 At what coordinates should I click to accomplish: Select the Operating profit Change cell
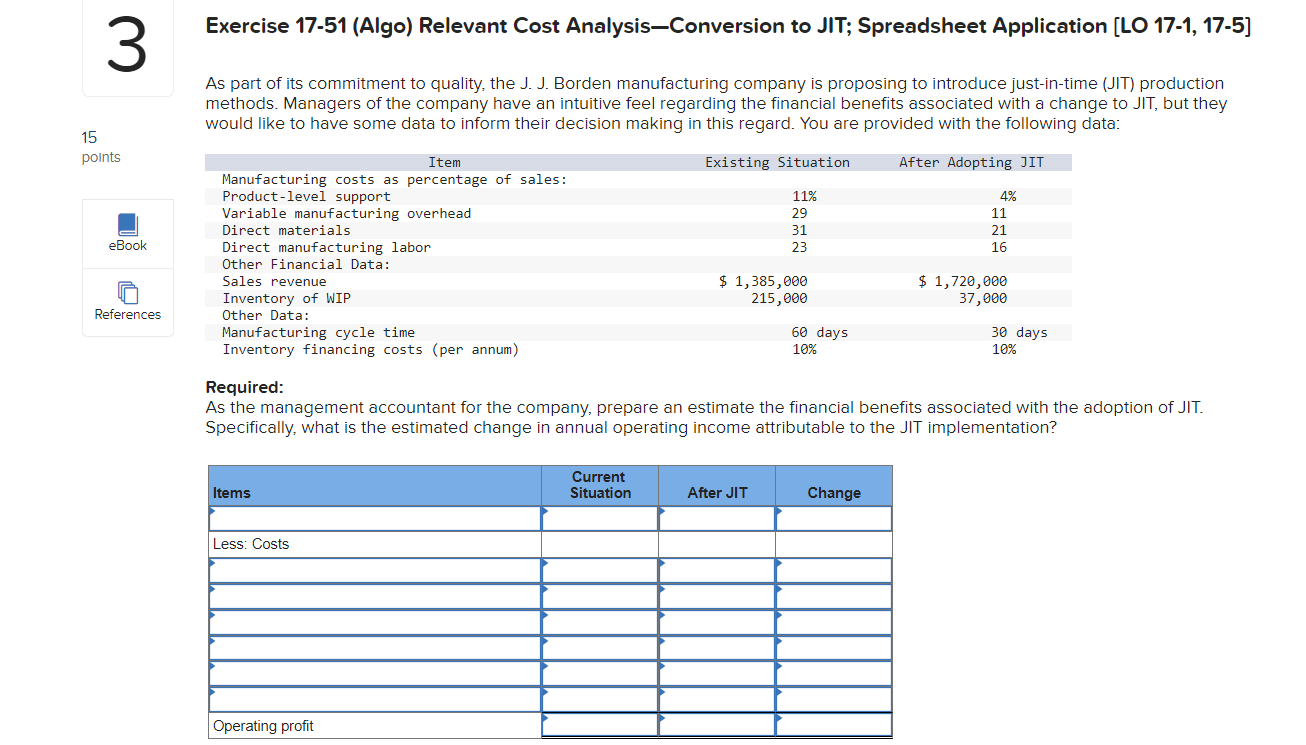tap(833, 722)
